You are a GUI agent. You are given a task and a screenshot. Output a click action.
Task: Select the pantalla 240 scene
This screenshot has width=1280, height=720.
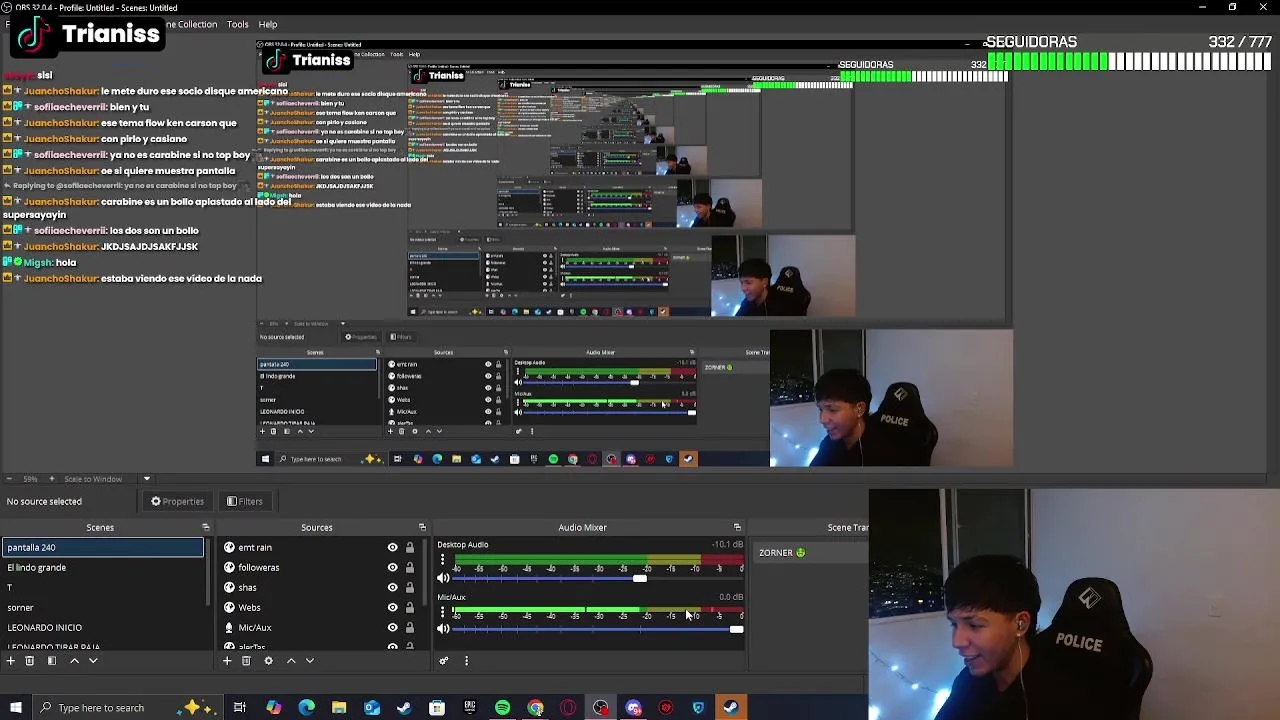pos(103,548)
